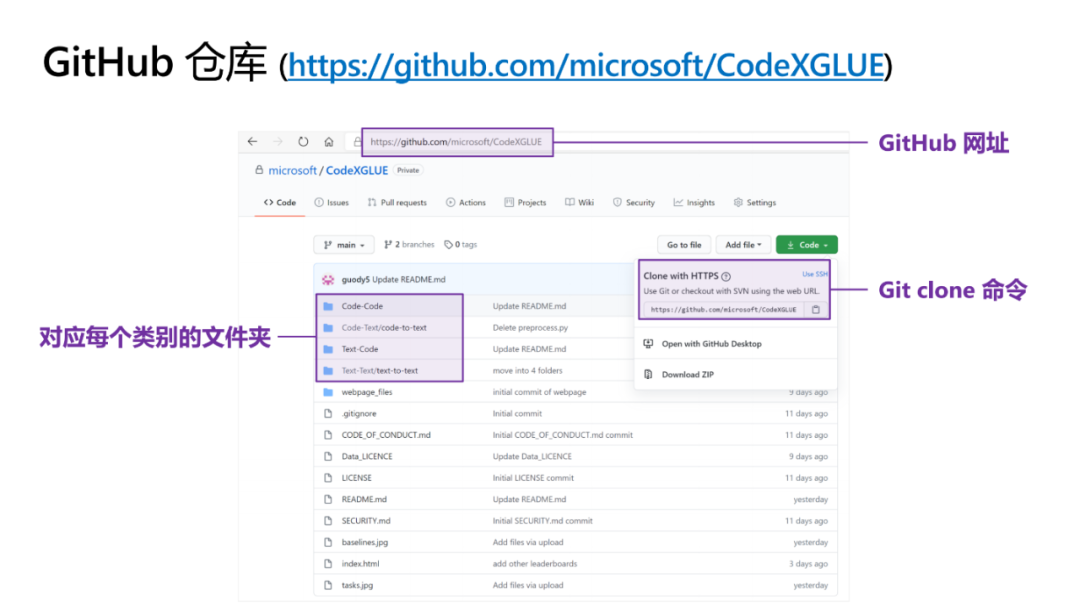
Task: Click the guody5 contributor avatar
Action: coord(328,280)
